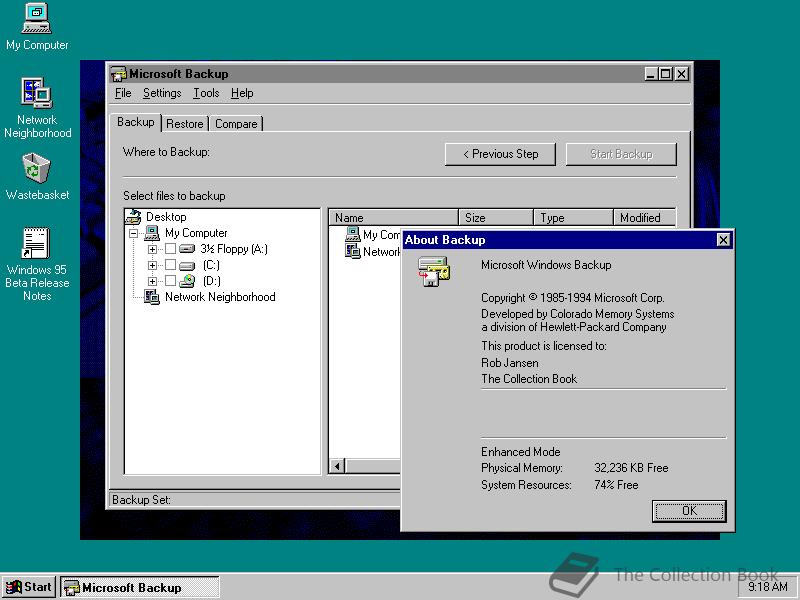800x600 pixels.
Task: Click the 3½ Floppy drive icon
Action: 187,249
